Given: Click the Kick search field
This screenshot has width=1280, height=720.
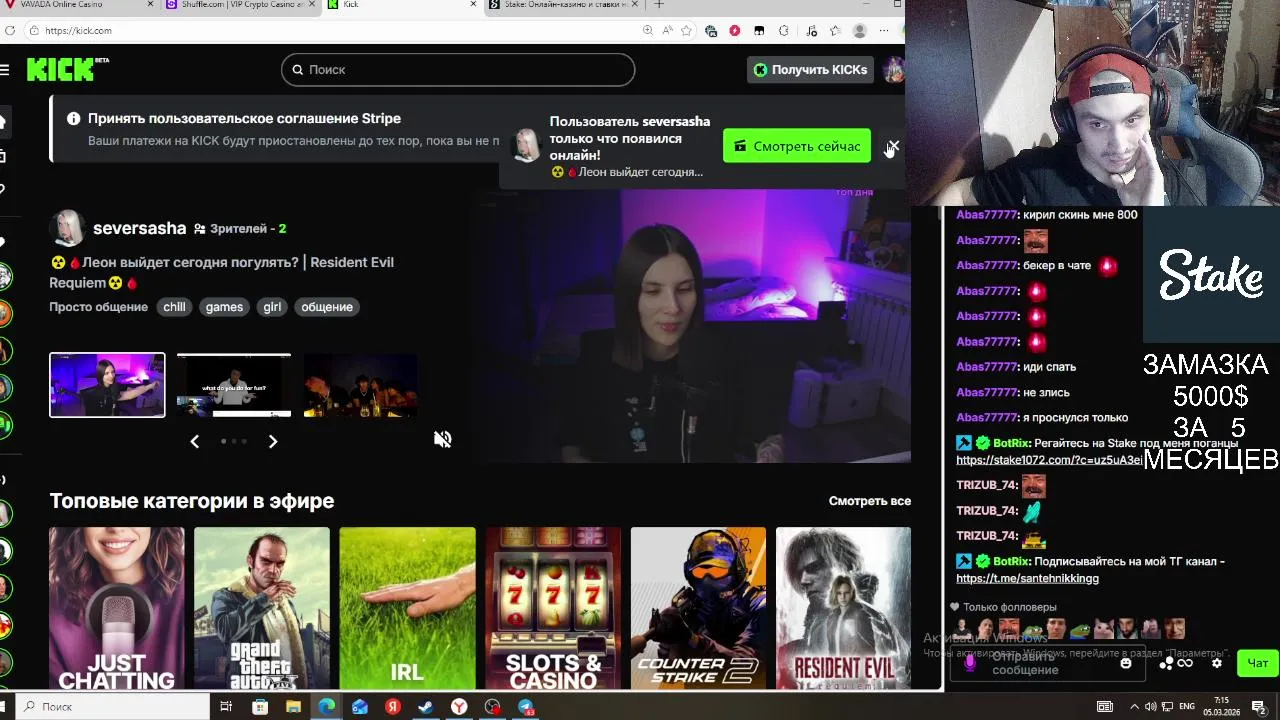Looking at the screenshot, I should pos(458,69).
